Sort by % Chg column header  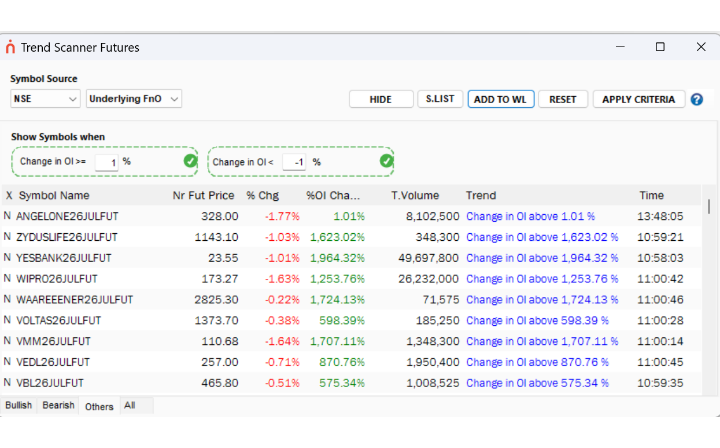(263, 195)
